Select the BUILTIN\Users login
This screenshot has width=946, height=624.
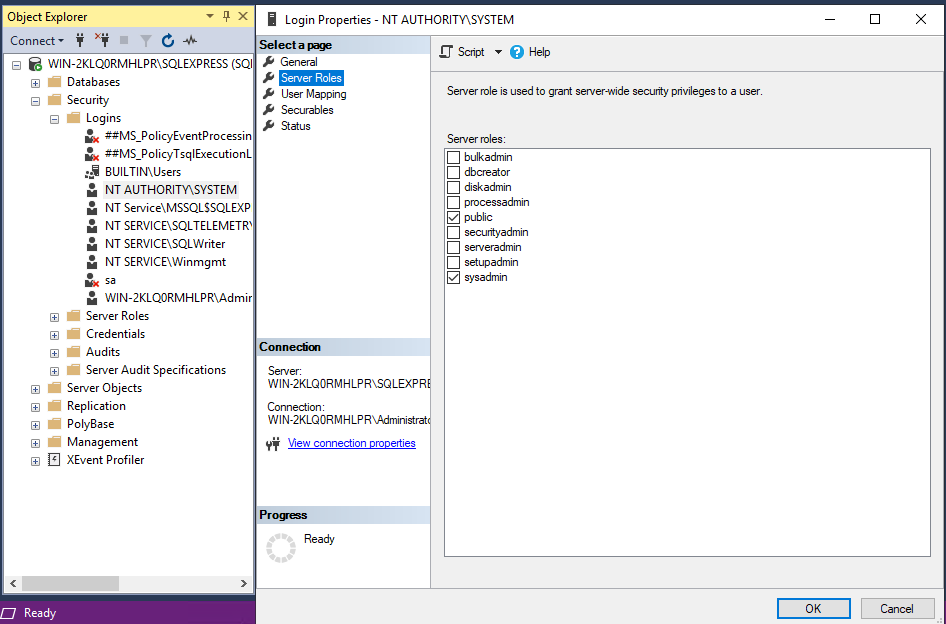(142, 172)
